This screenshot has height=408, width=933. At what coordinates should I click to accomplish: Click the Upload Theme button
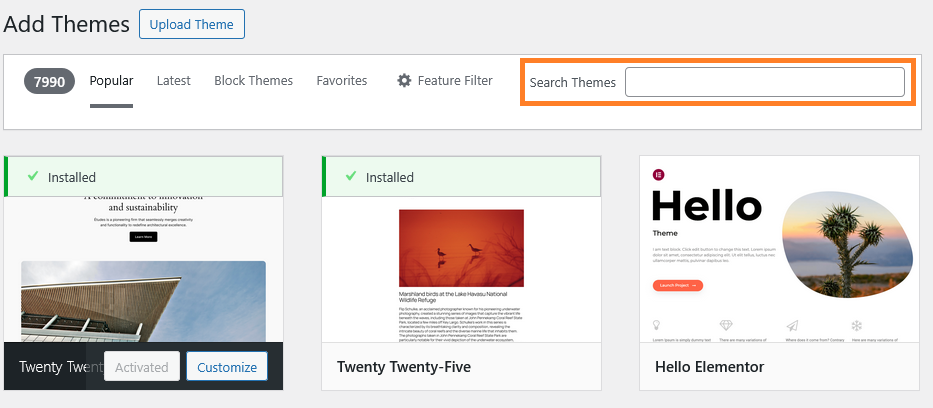click(192, 24)
